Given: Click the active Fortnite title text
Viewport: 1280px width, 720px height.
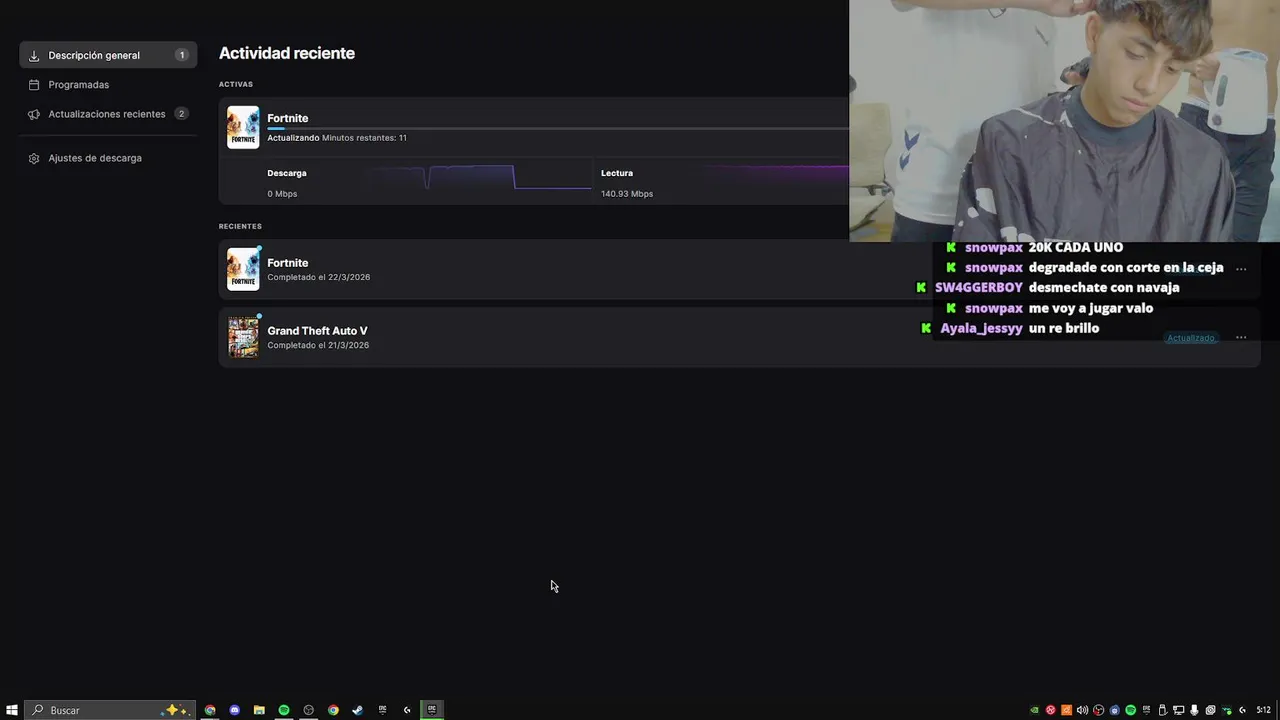Looking at the screenshot, I should tap(288, 118).
